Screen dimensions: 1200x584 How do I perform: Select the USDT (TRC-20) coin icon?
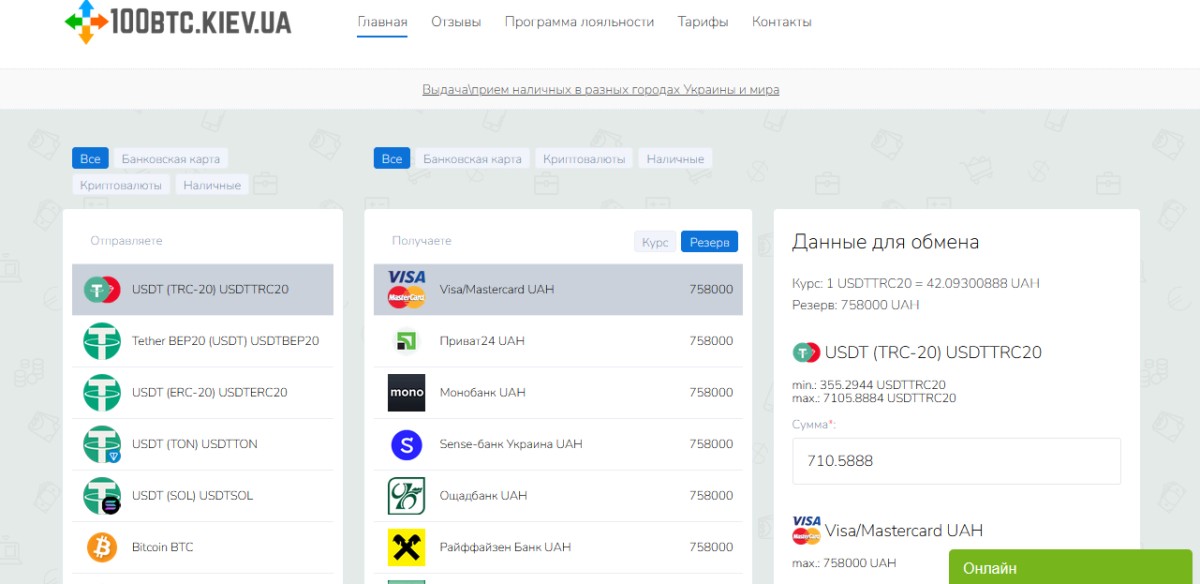click(102, 289)
